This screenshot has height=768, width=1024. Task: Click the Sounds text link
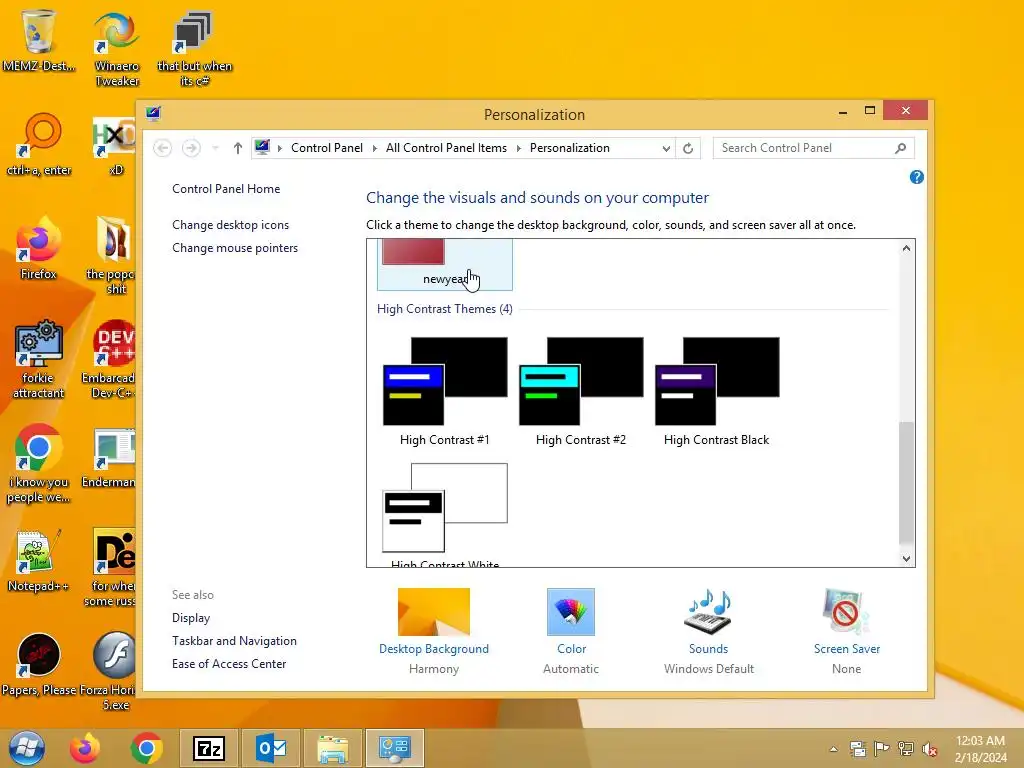pyautogui.click(x=709, y=648)
